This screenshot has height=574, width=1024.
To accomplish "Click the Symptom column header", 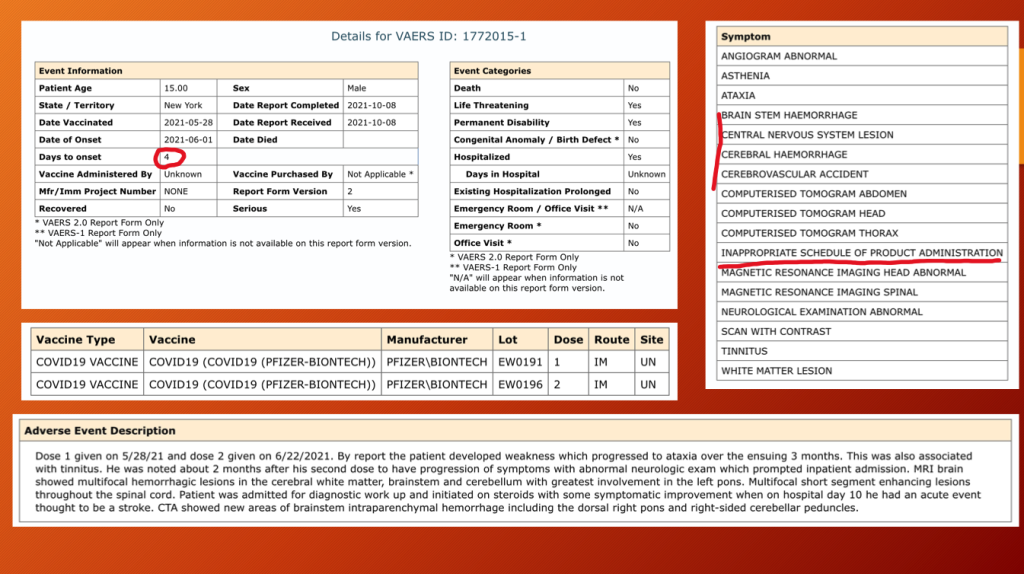I will point(746,37).
